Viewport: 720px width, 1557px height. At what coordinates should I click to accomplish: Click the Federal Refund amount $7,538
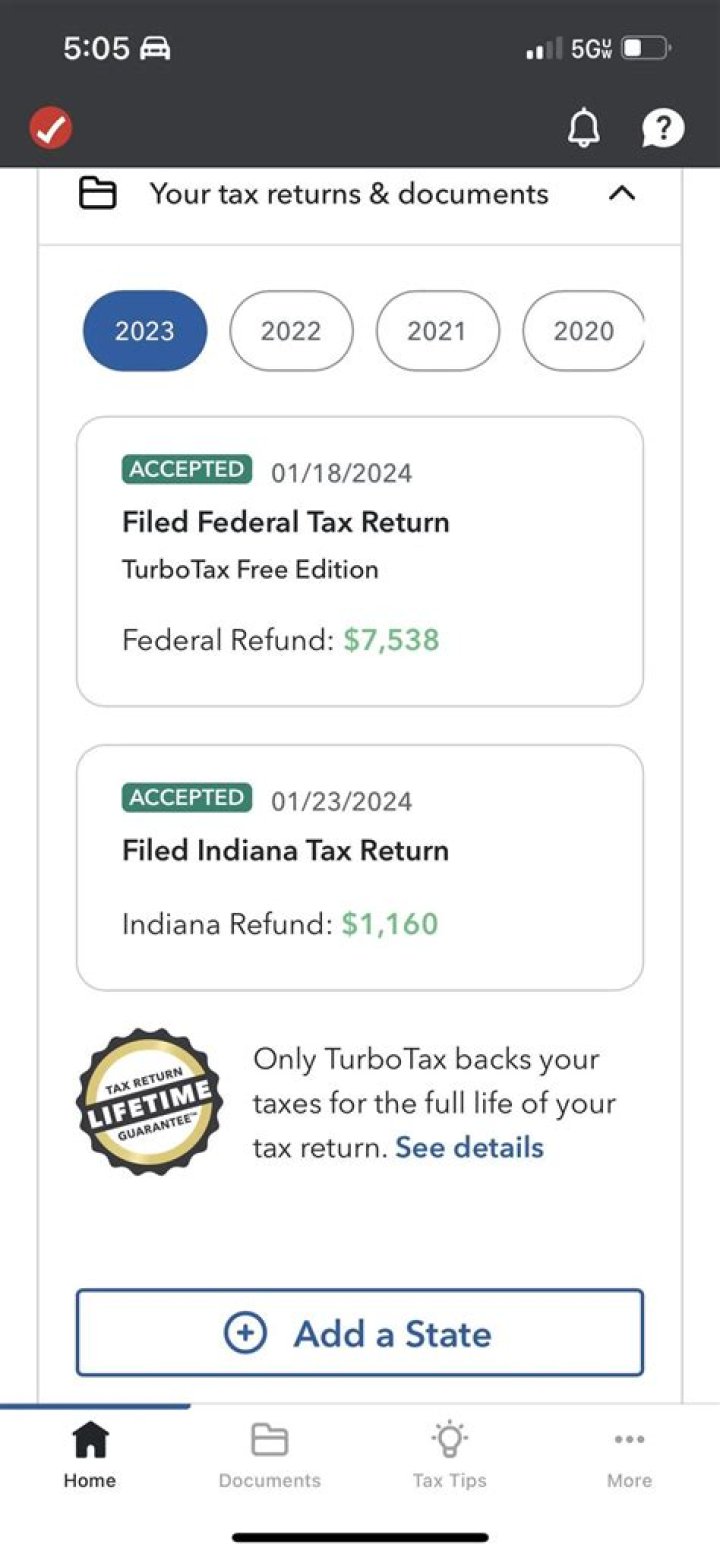point(394,640)
